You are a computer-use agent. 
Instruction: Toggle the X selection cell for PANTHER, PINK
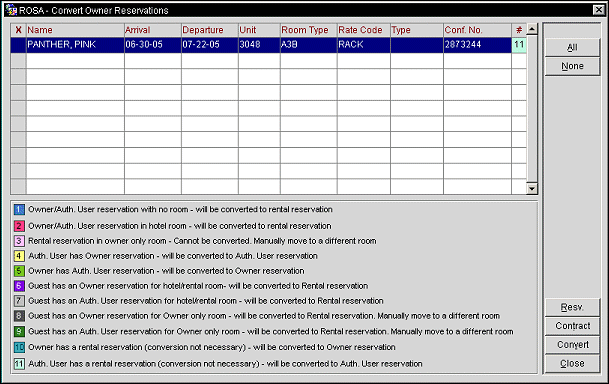[18, 45]
